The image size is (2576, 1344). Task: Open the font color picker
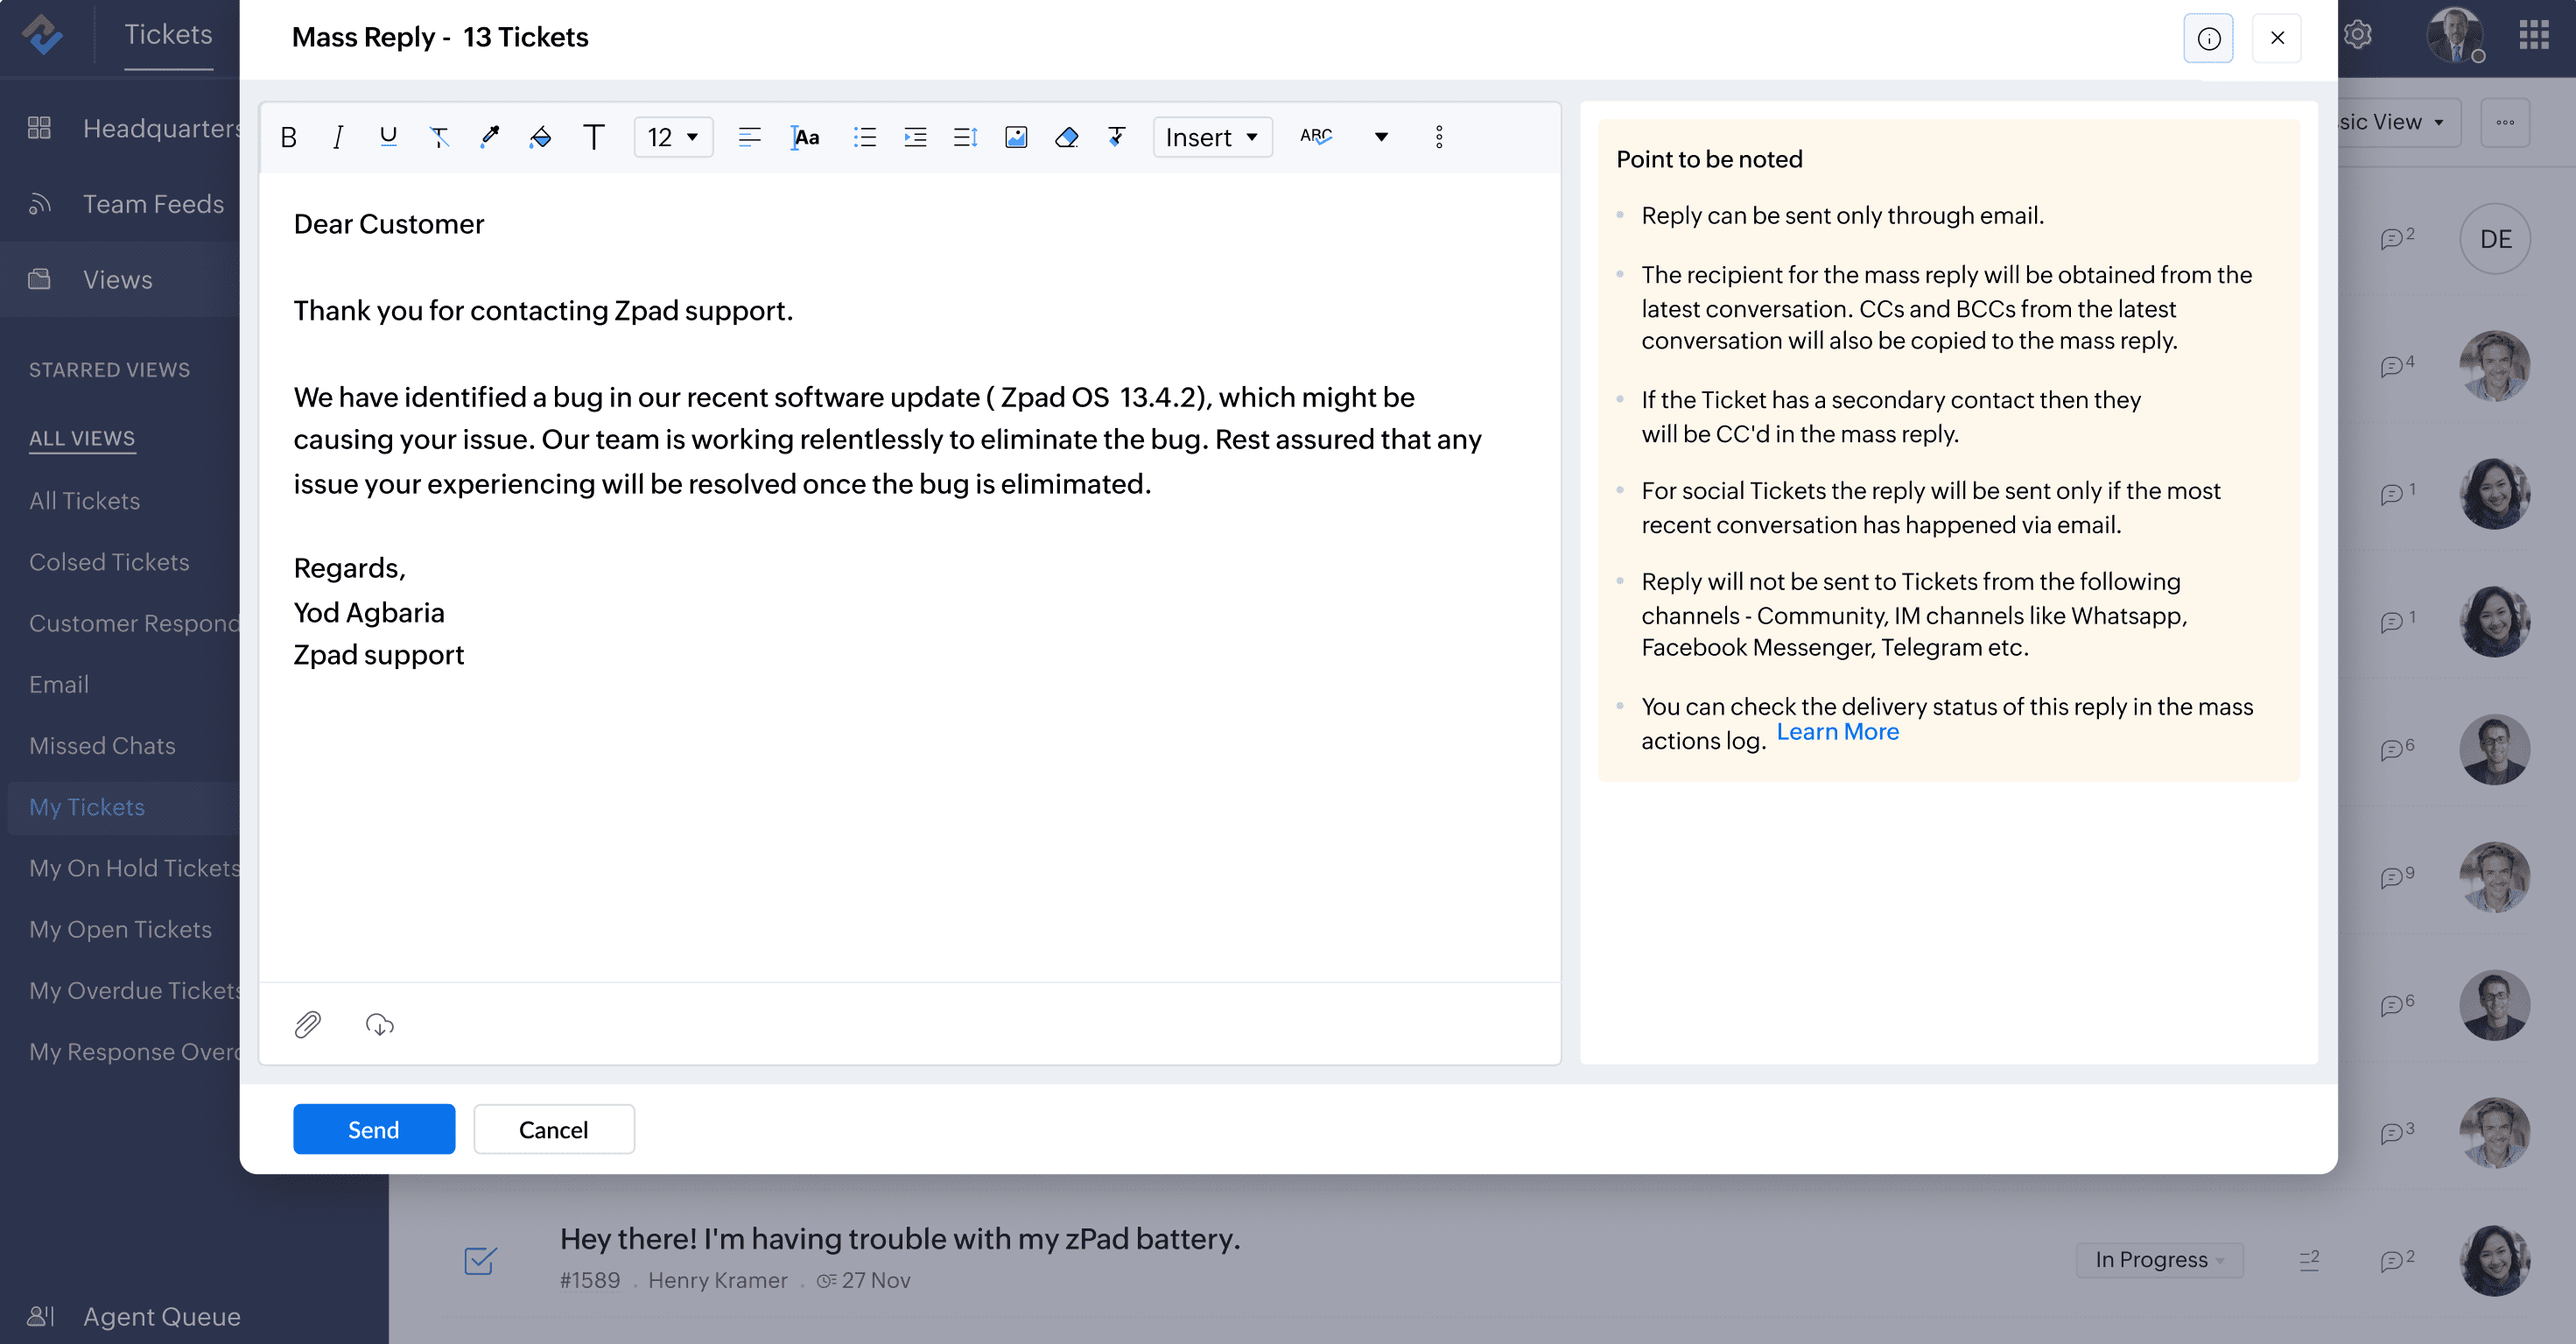click(x=489, y=137)
